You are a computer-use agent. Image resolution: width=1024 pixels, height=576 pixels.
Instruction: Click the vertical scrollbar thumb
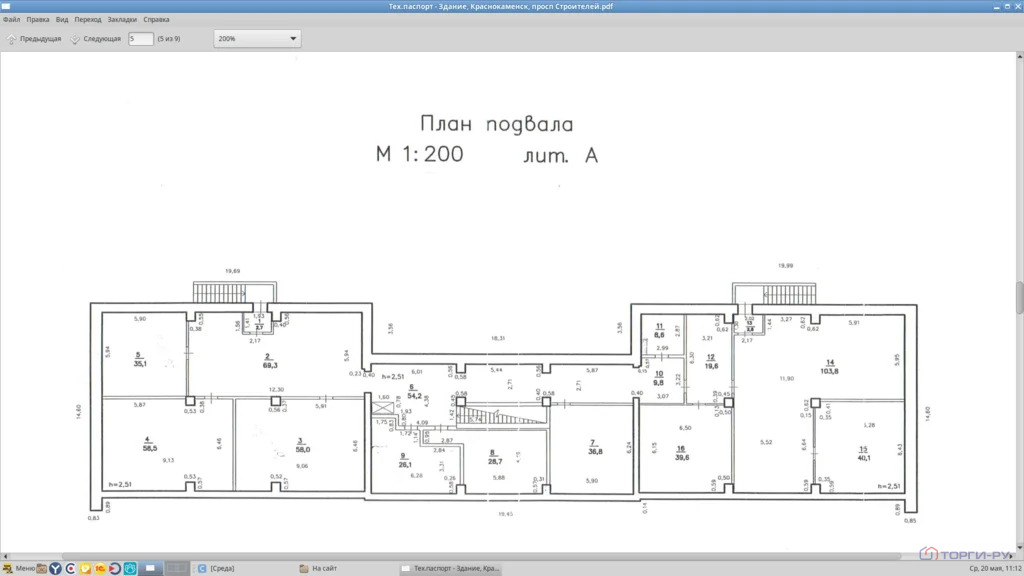1019,298
